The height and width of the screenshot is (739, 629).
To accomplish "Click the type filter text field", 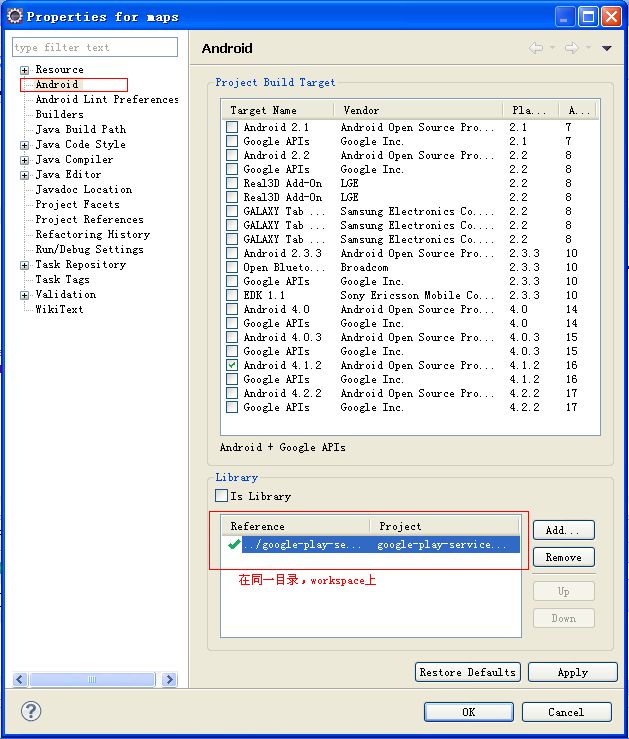I will (95, 47).
